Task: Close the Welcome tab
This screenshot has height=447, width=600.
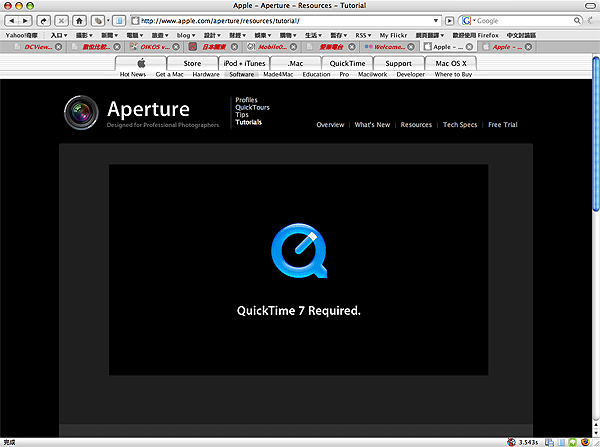Action: (x=411, y=47)
